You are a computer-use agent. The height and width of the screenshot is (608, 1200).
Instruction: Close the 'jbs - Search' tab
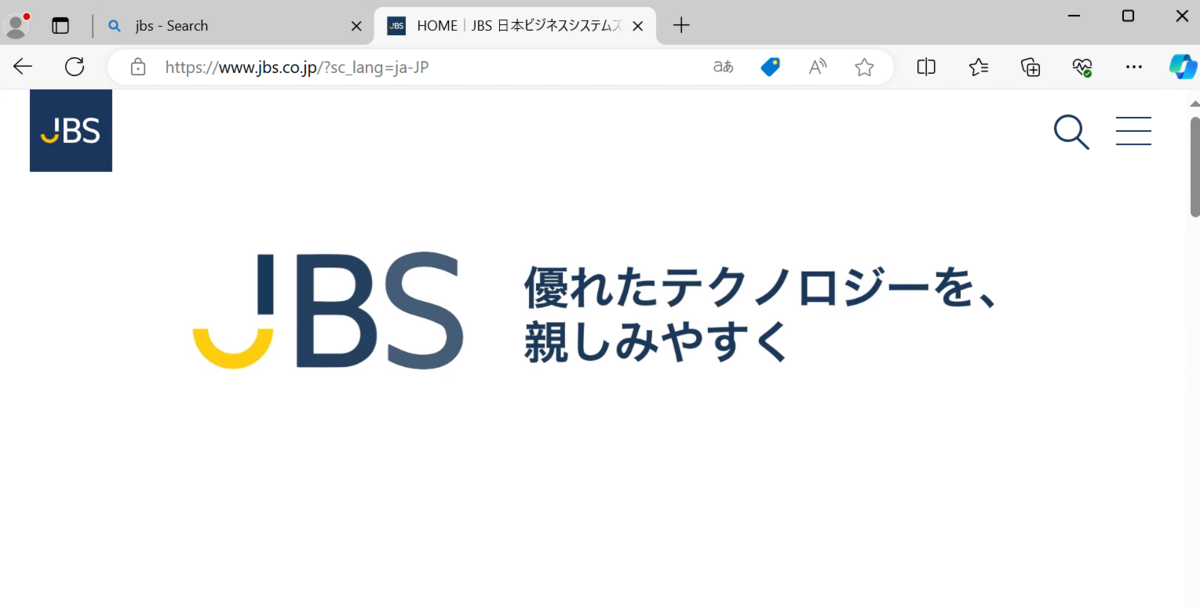[356, 26]
